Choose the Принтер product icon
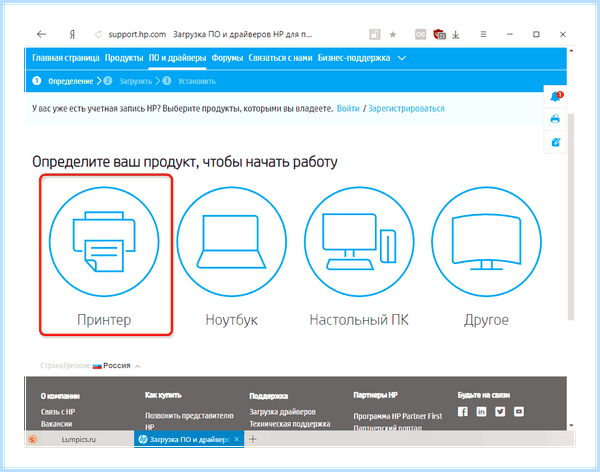The width and height of the screenshot is (600, 472). [x=104, y=242]
